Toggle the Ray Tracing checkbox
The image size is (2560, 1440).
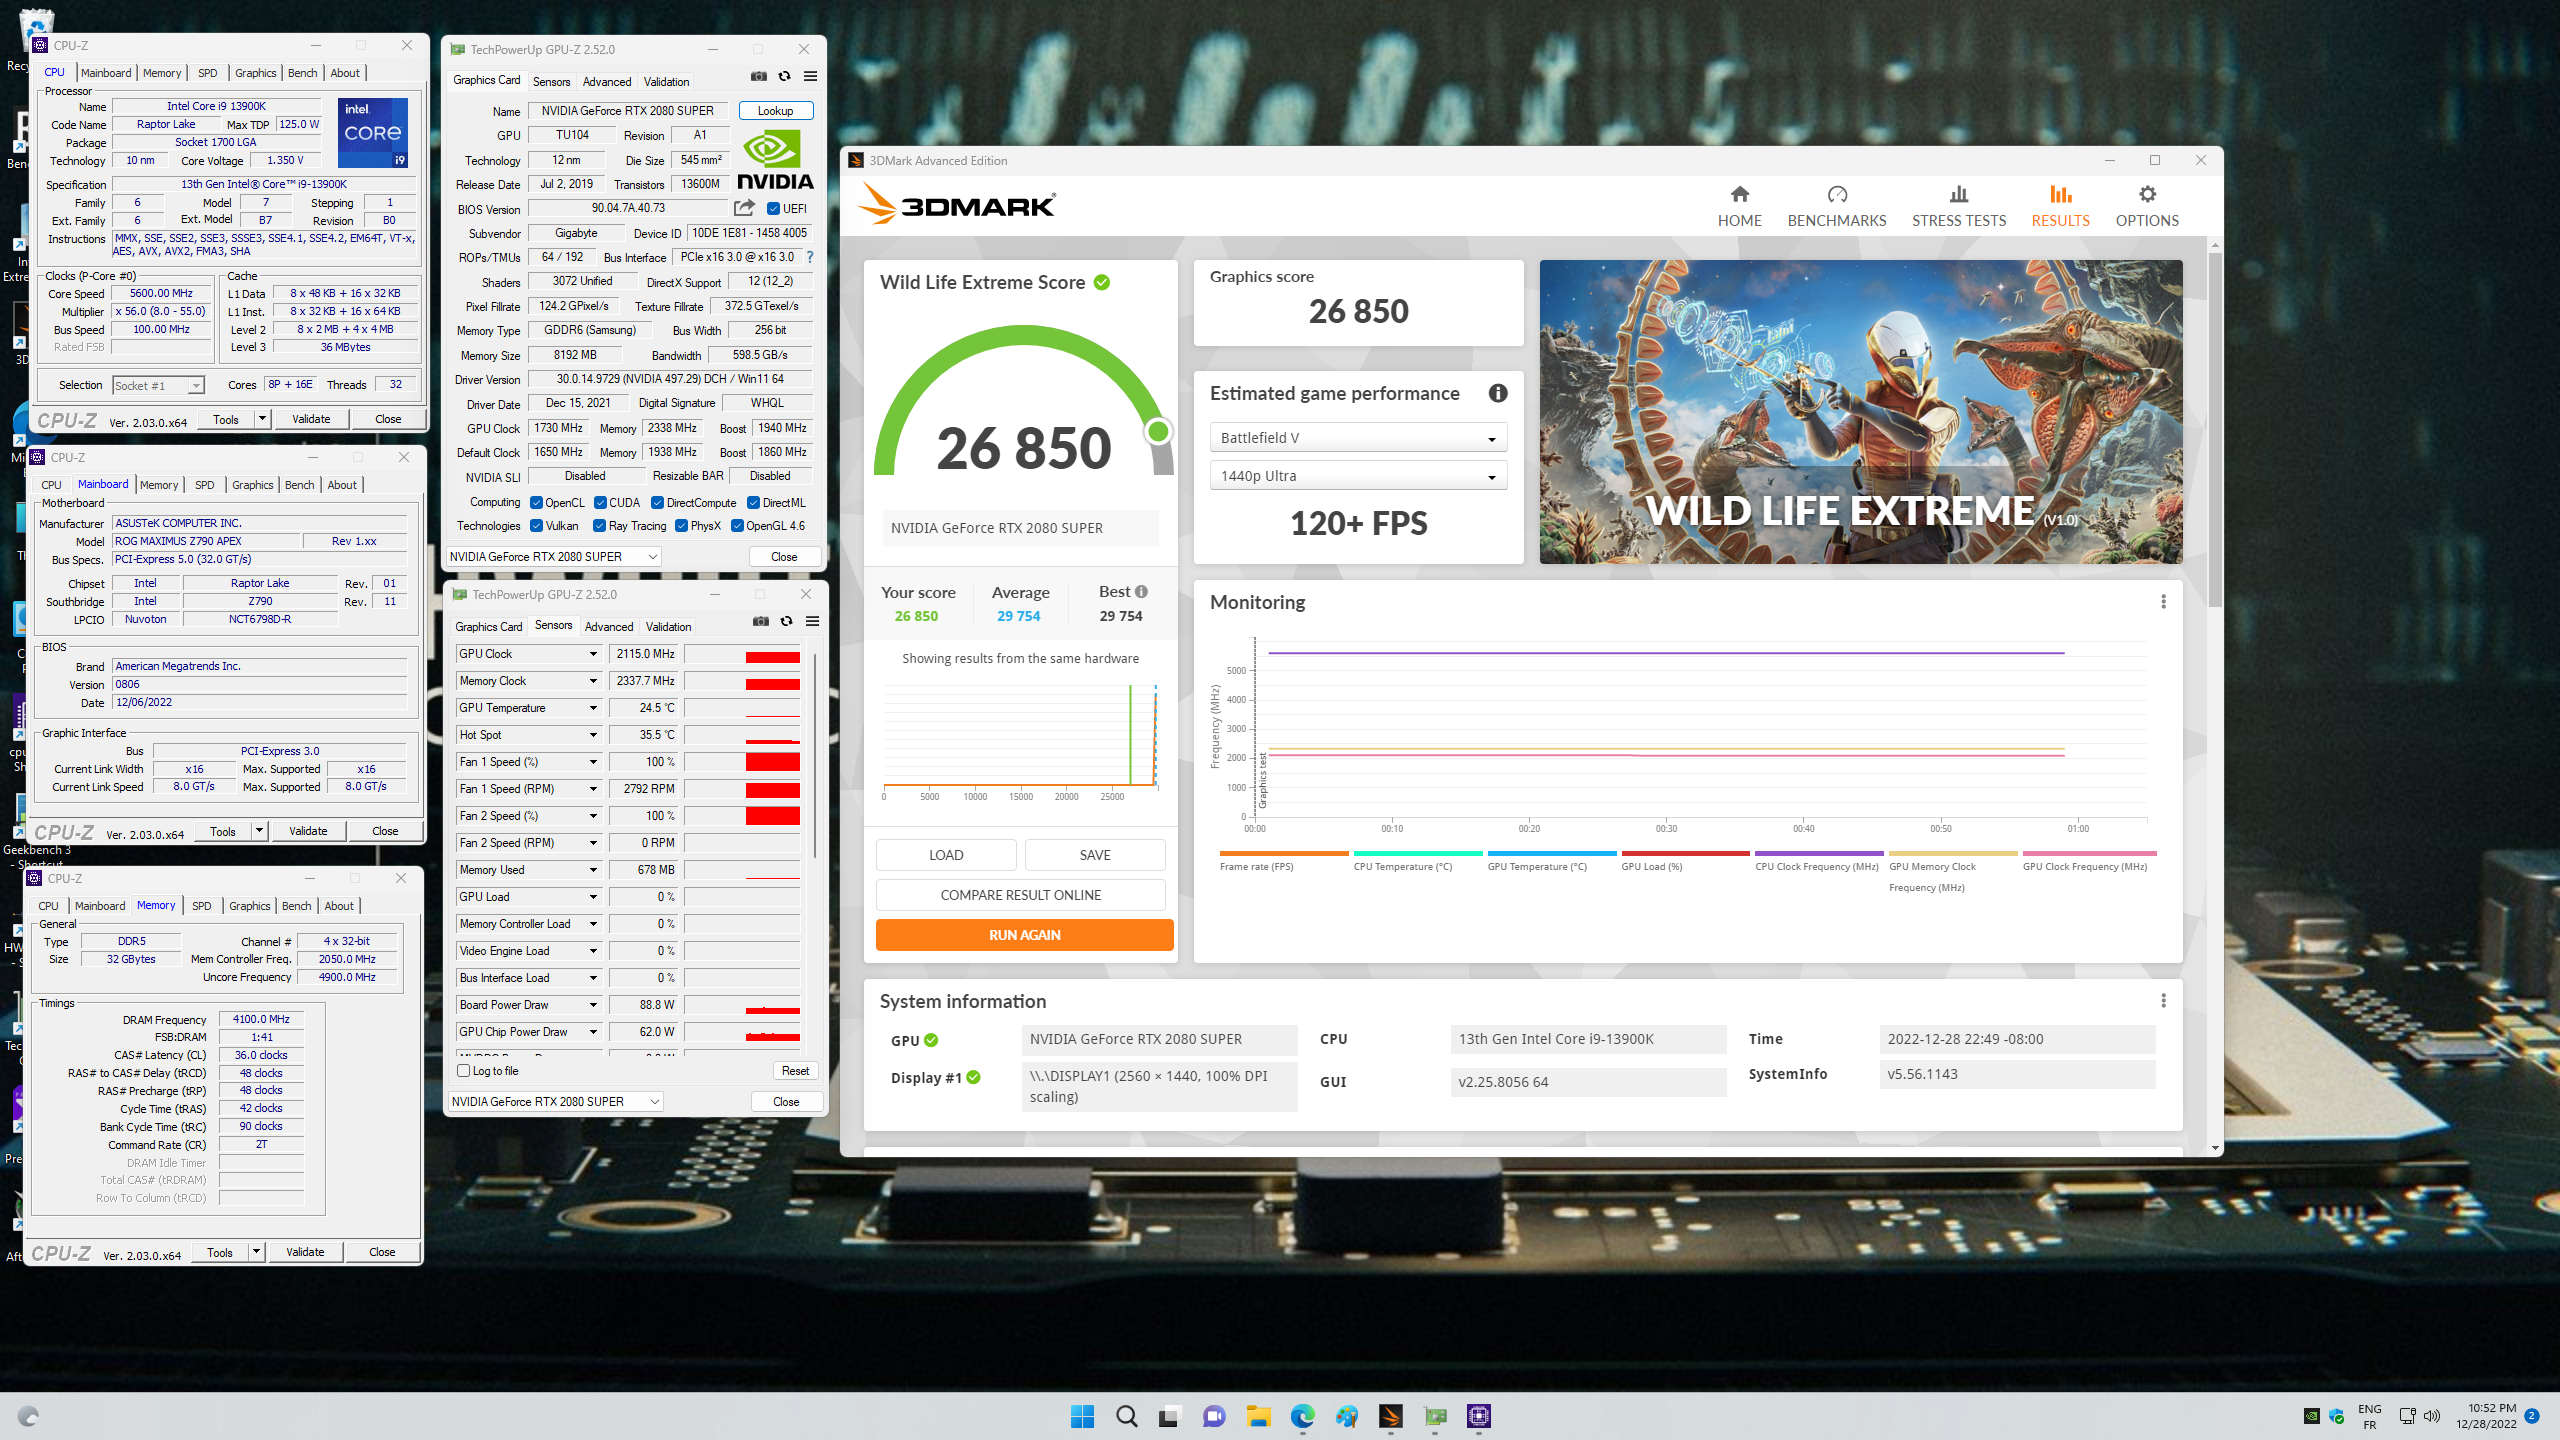click(x=599, y=526)
